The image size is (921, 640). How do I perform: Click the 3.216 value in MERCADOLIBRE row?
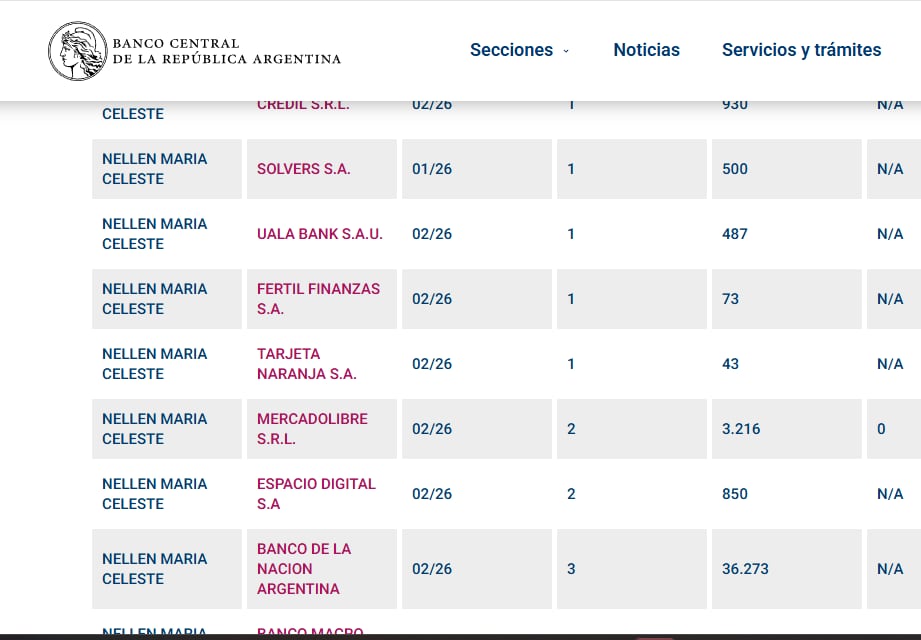[x=741, y=428]
